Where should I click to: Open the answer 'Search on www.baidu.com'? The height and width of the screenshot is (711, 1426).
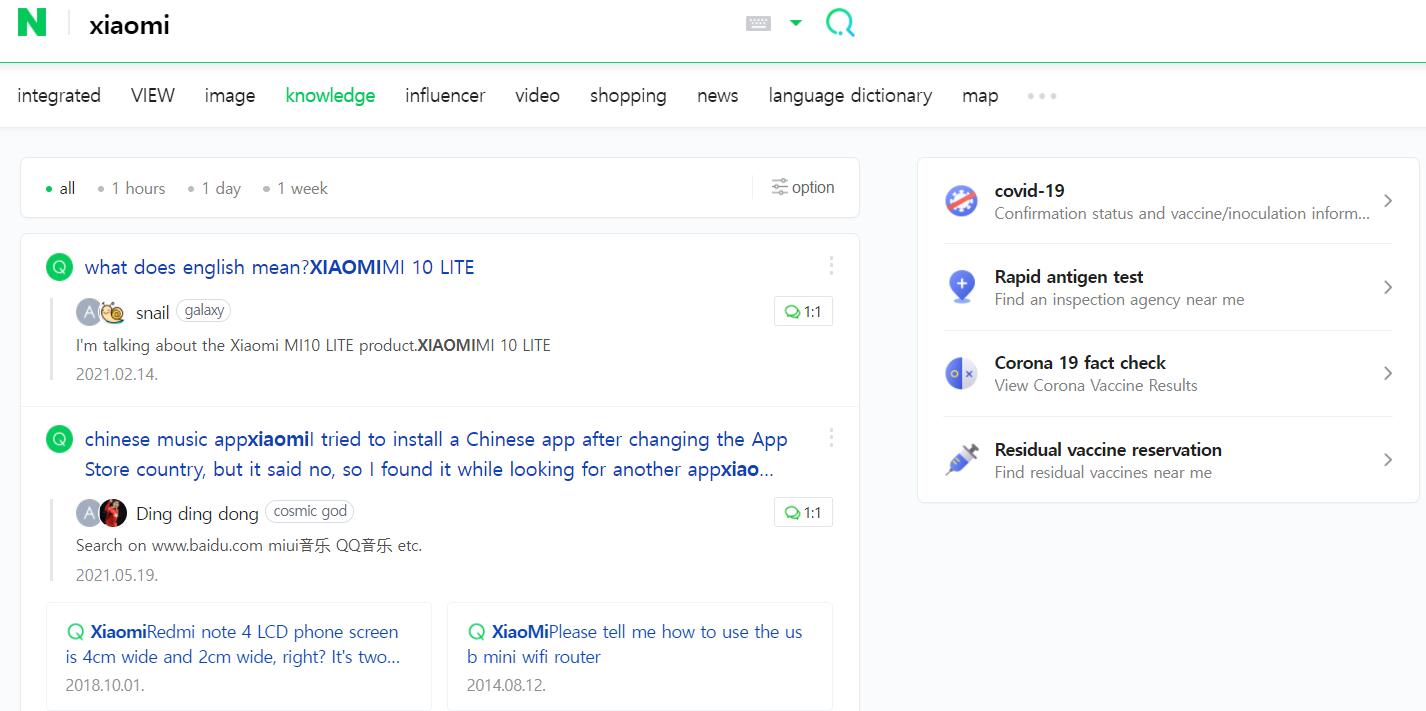249,546
